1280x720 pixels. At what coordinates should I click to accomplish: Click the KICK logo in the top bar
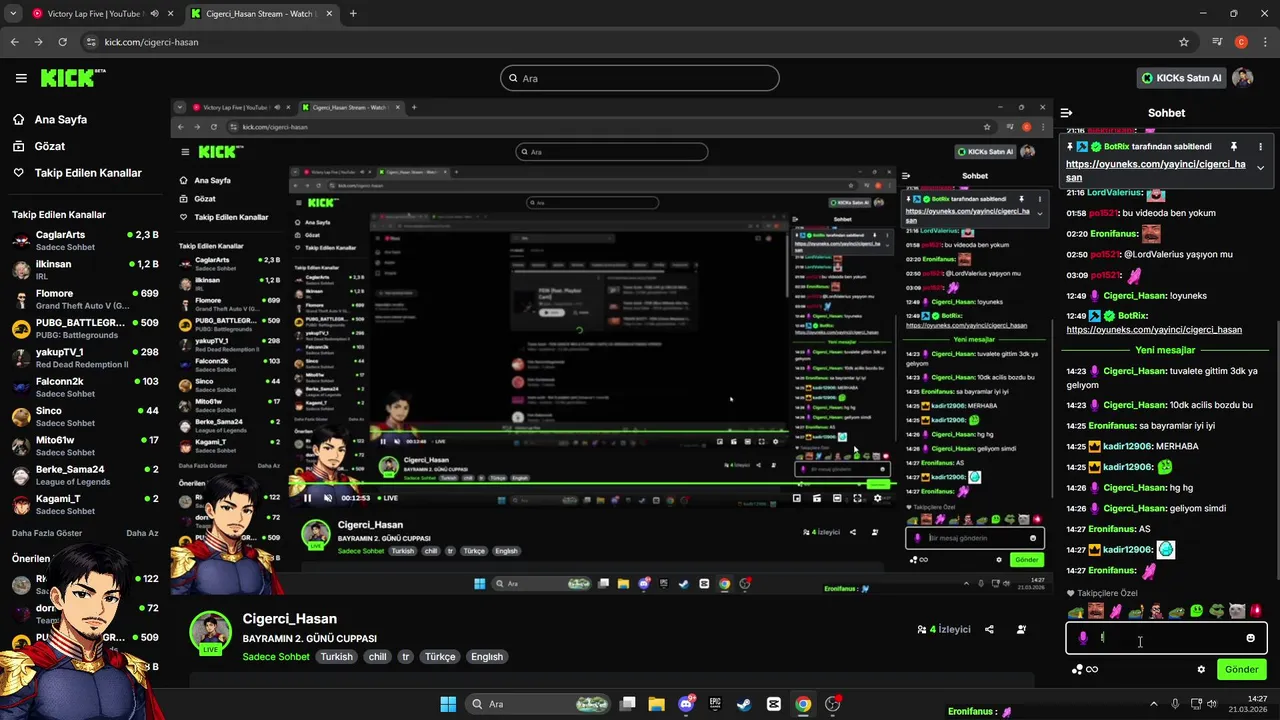[72, 78]
